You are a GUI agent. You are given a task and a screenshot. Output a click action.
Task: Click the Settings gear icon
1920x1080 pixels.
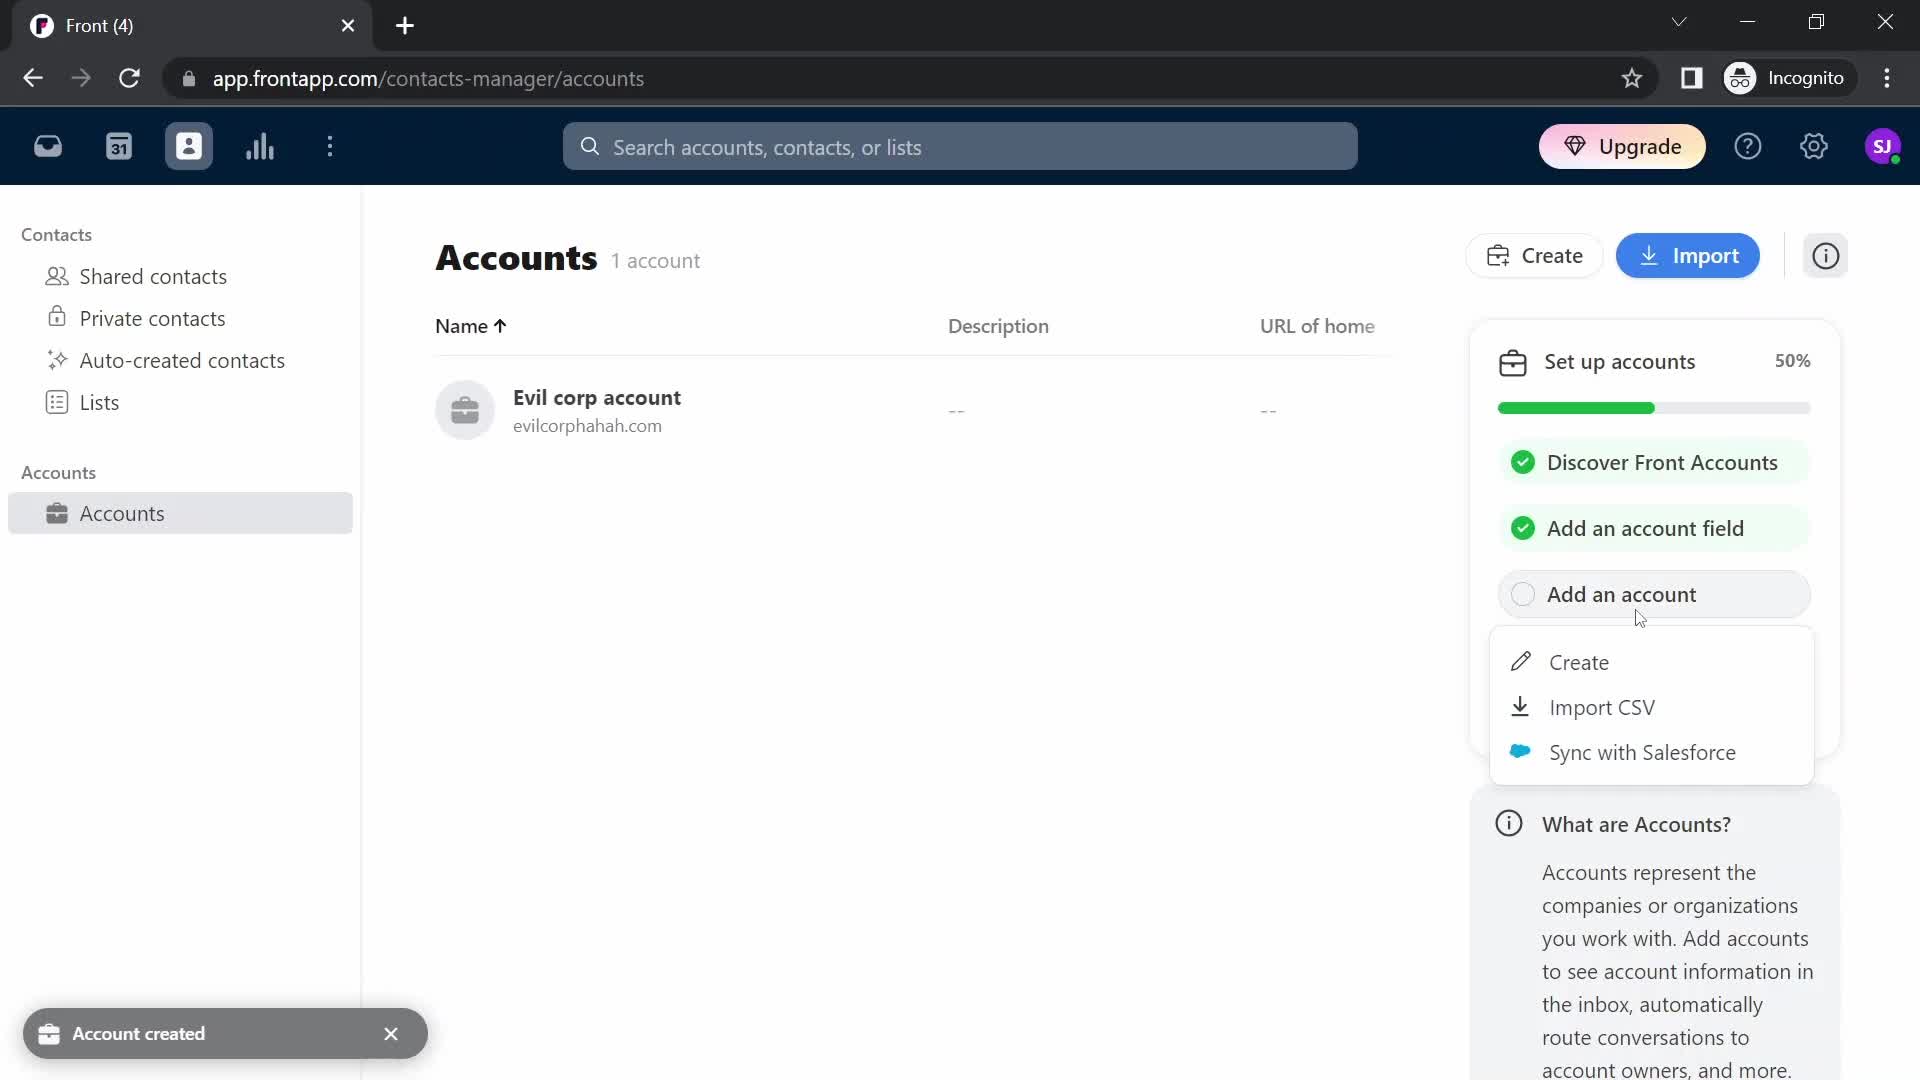pos(1815,146)
